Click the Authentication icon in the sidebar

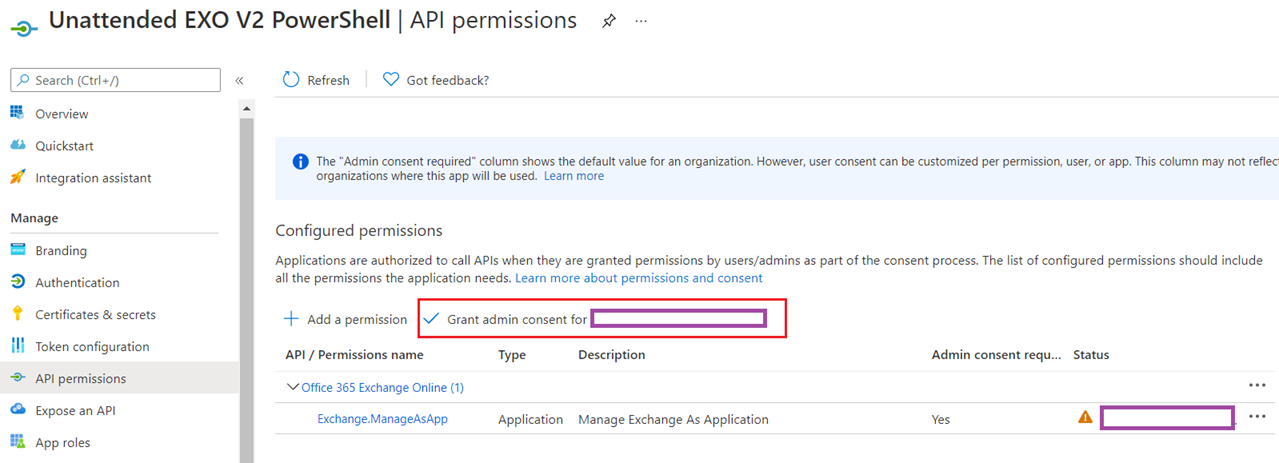click(17, 282)
